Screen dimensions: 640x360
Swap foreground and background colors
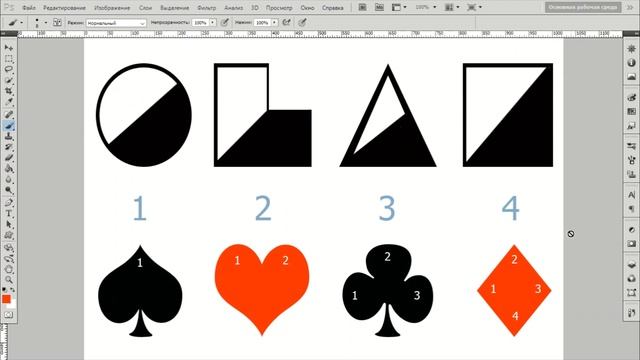[13, 289]
